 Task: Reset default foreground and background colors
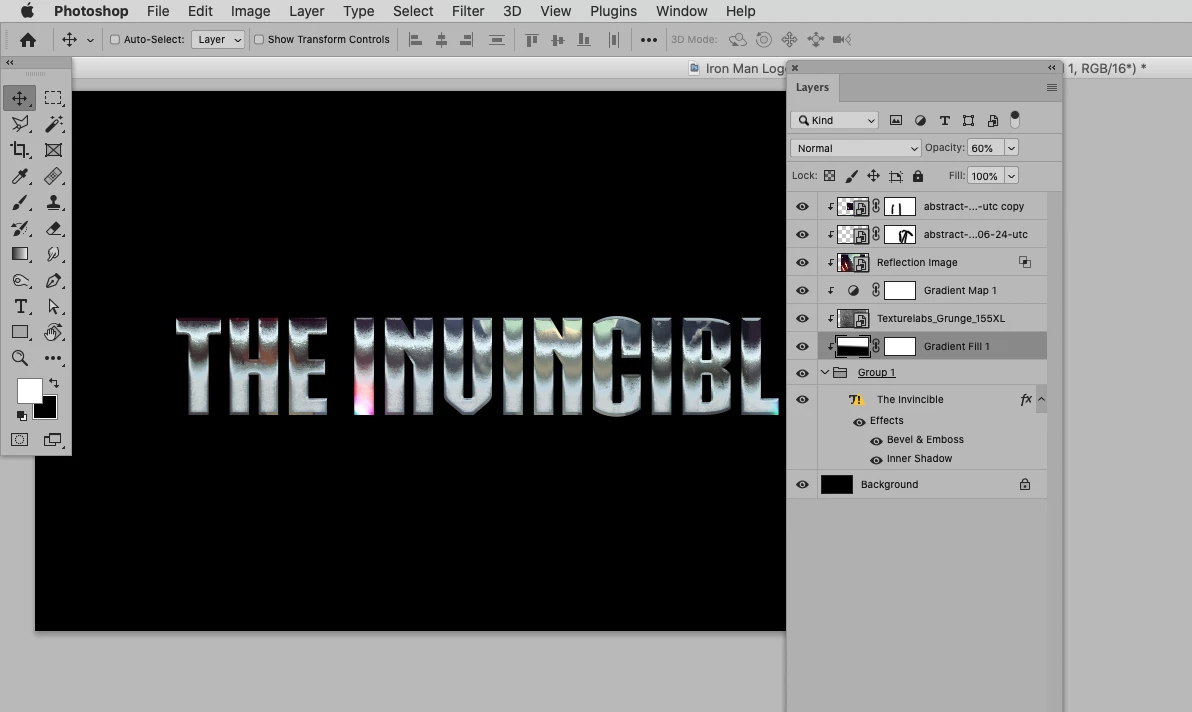coord(21,416)
